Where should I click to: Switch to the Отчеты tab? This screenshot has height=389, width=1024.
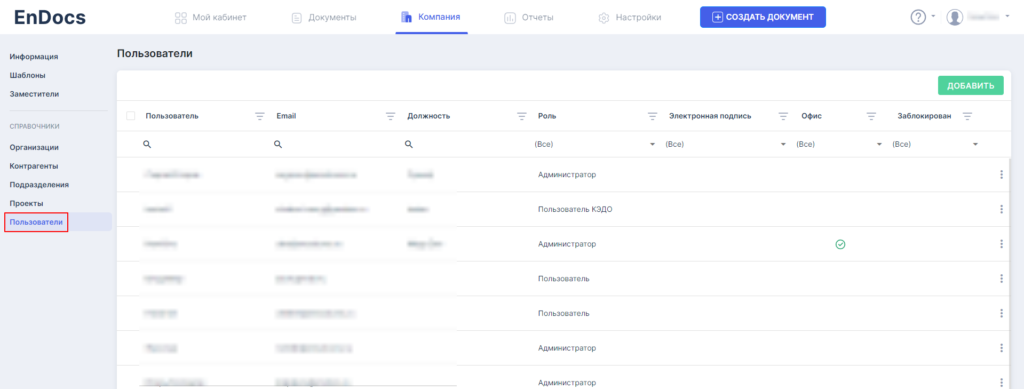[x=529, y=18]
